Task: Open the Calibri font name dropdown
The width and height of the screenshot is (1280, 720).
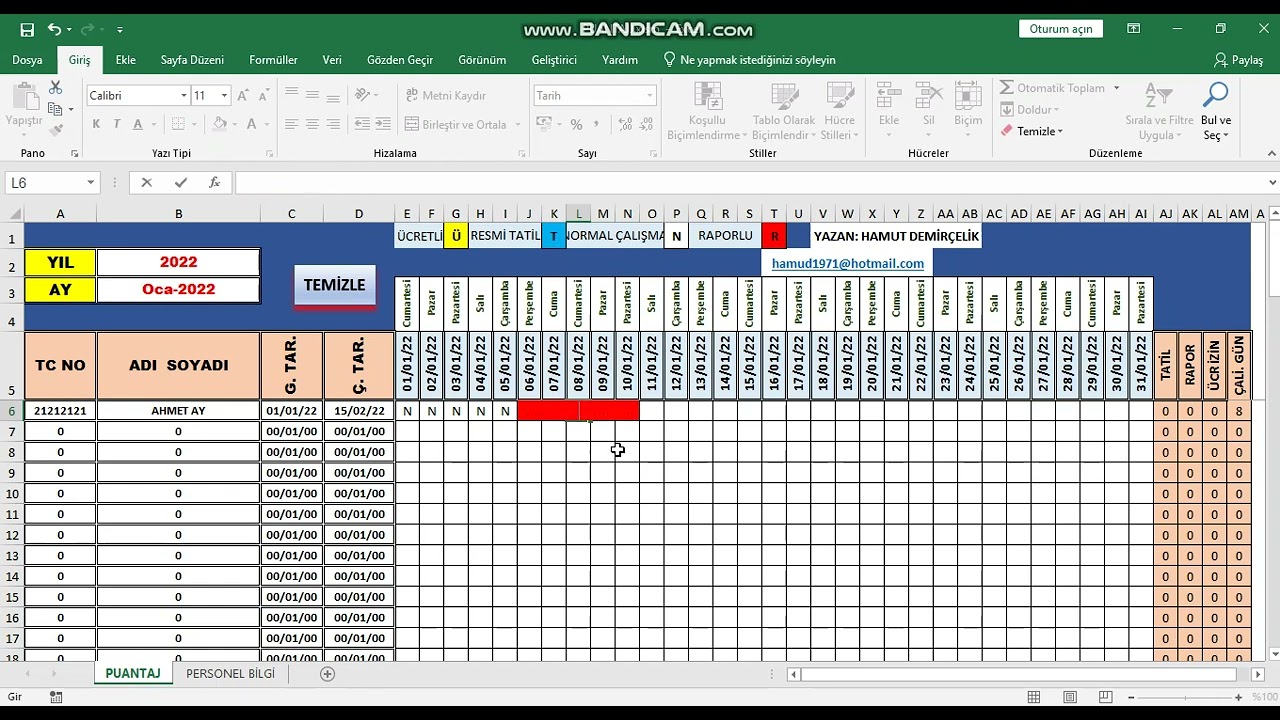Action: click(183, 95)
